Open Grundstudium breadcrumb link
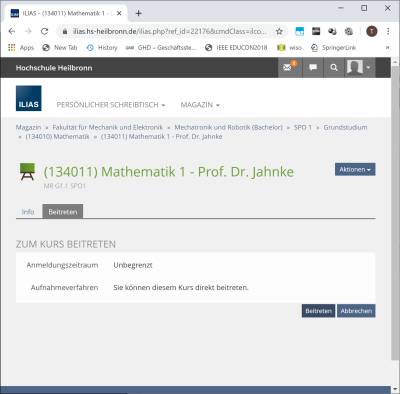 [345, 127]
